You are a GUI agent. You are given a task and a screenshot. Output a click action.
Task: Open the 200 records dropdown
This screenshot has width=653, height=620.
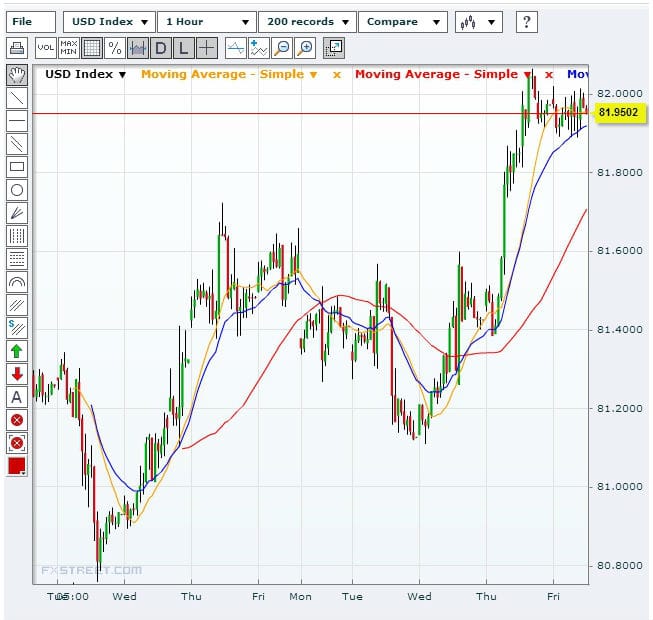point(307,22)
